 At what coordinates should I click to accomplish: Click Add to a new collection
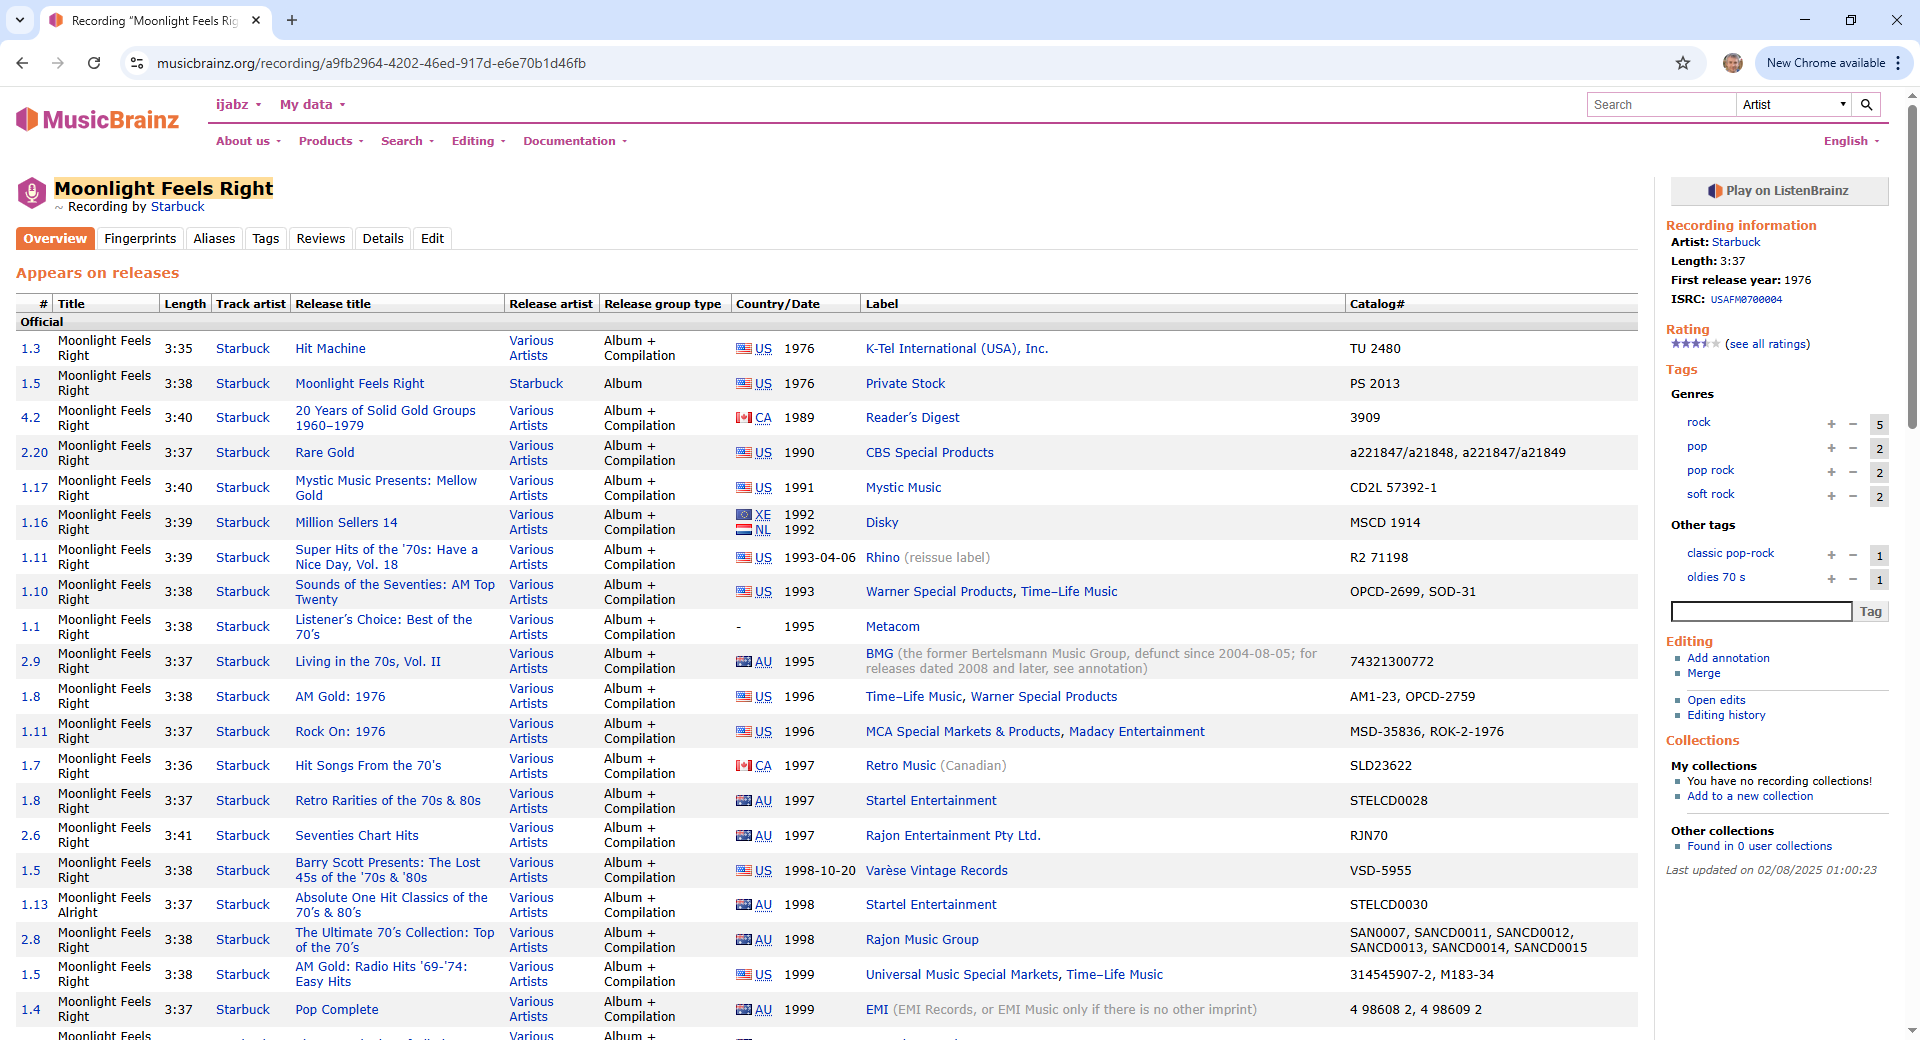pos(1750,796)
